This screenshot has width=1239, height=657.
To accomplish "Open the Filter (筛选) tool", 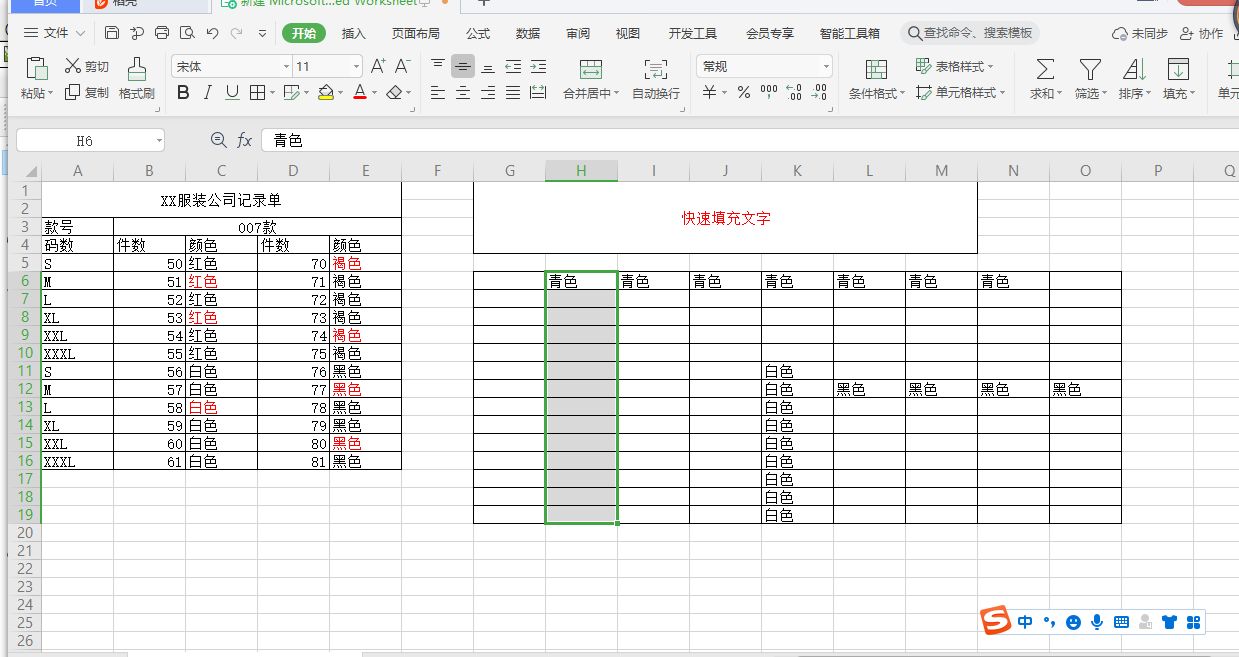I will 1090,69.
